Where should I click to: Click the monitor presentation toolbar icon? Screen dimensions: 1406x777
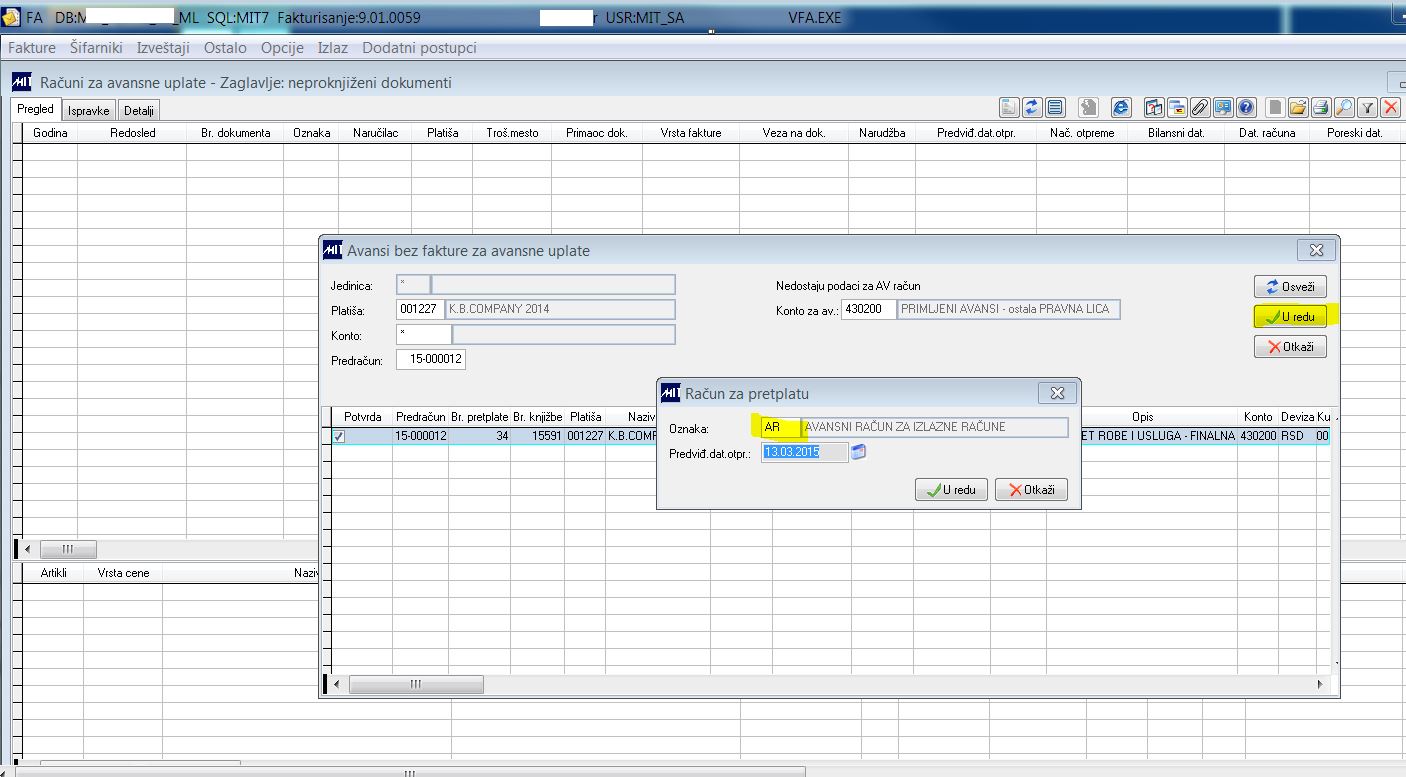pos(1223,107)
